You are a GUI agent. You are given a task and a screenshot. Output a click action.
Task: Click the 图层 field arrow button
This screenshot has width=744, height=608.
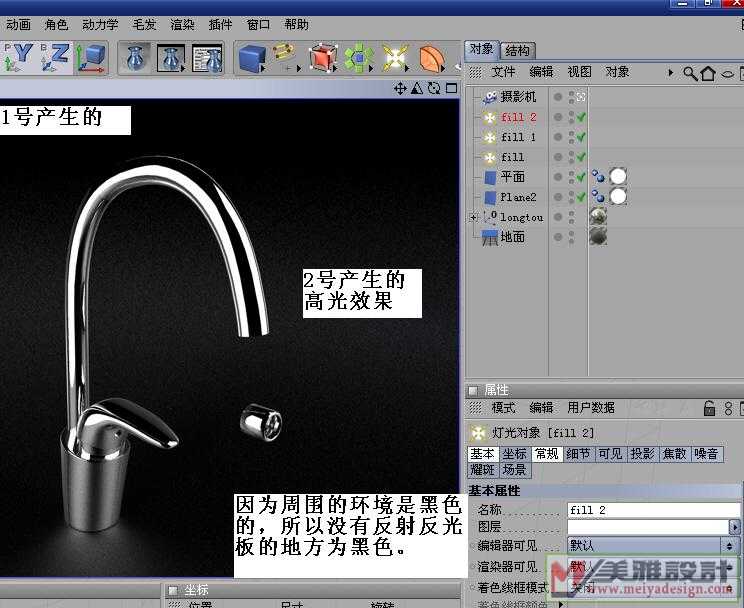tap(735, 527)
